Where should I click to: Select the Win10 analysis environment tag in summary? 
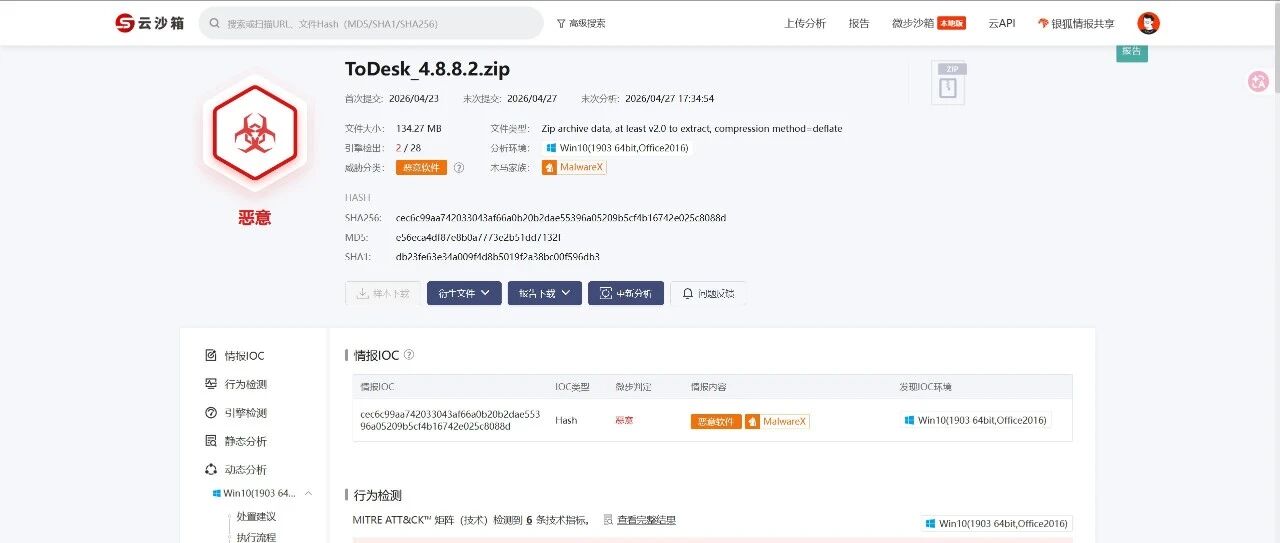pyautogui.click(x=617, y=148)
